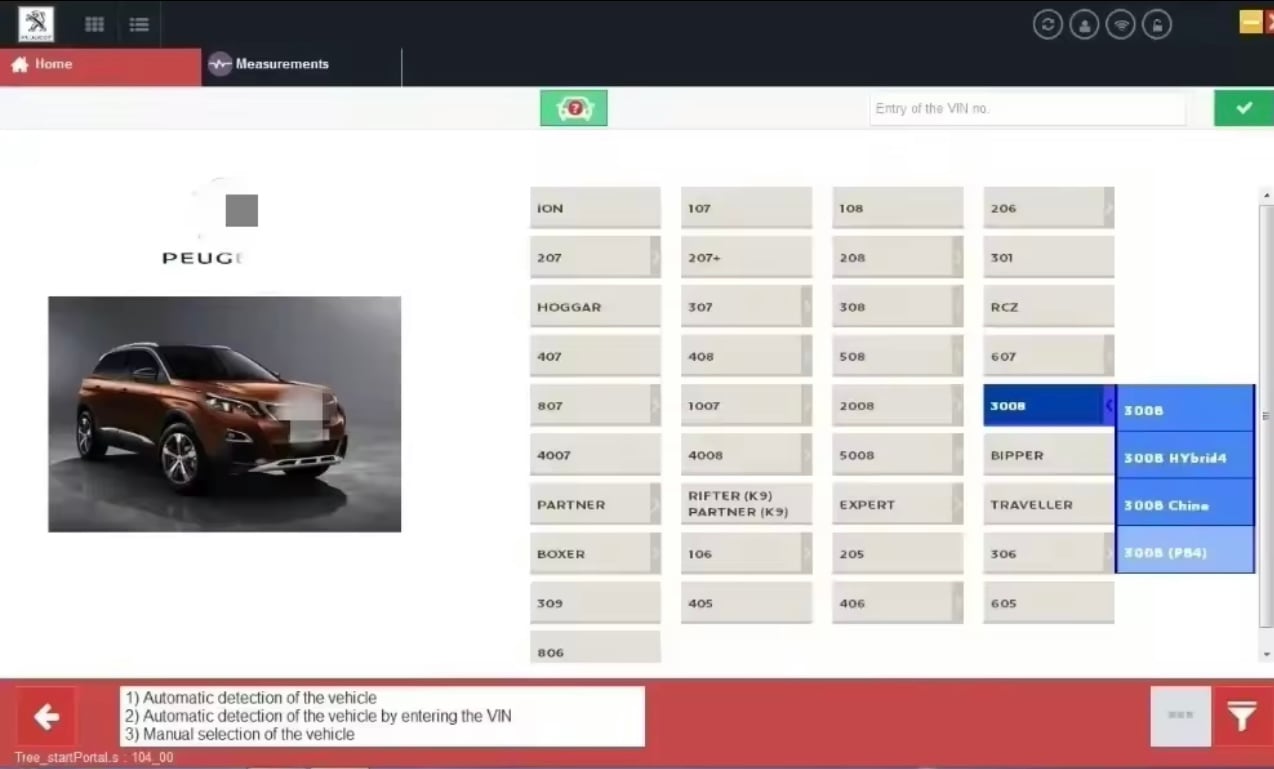Select the 508 model button
Screen dimensions: 1274x769
tap(897, 356)
